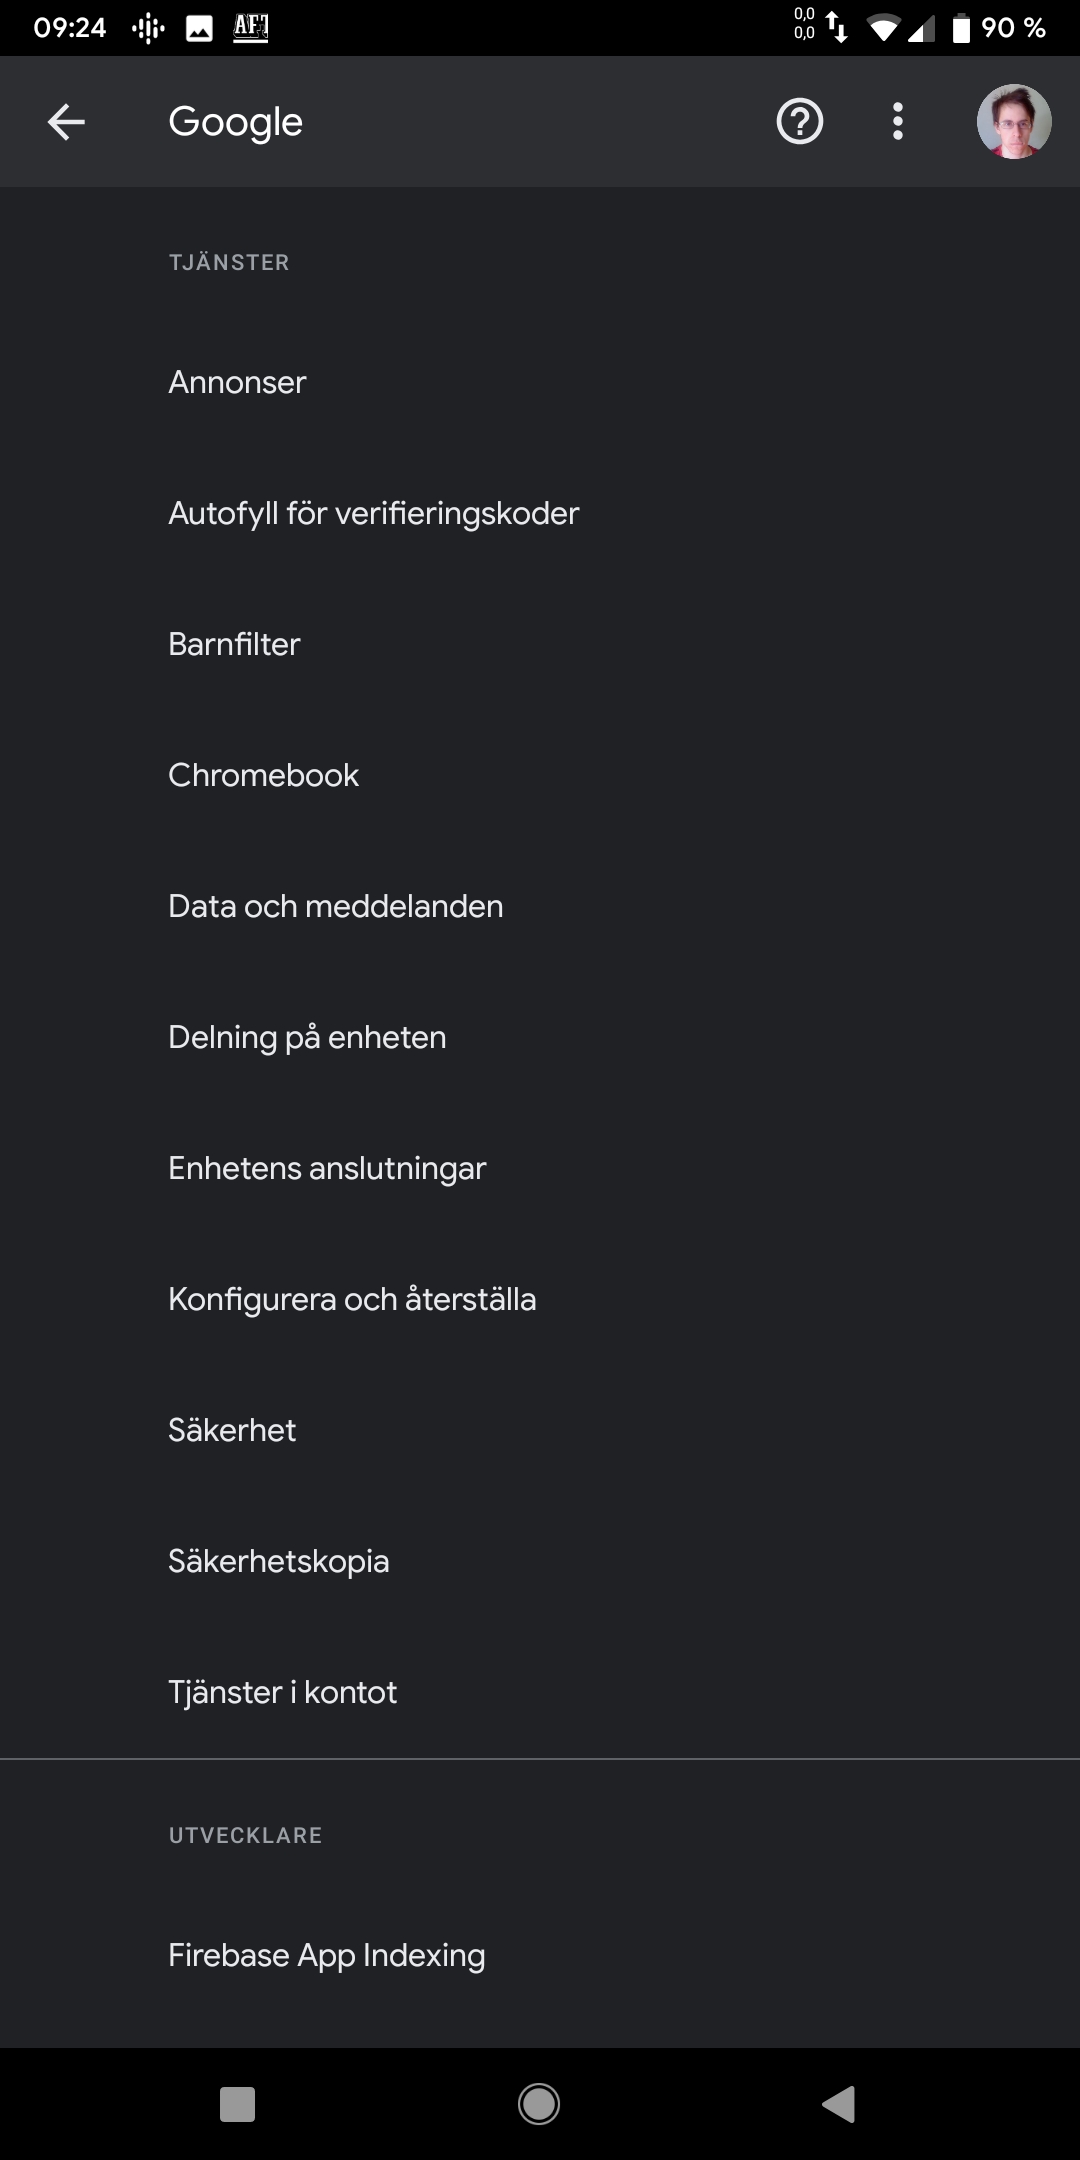Open Säkerhetskopia backup settings
Image resolution: width=1080 pixels, height=2160 pixels.
540,1561
